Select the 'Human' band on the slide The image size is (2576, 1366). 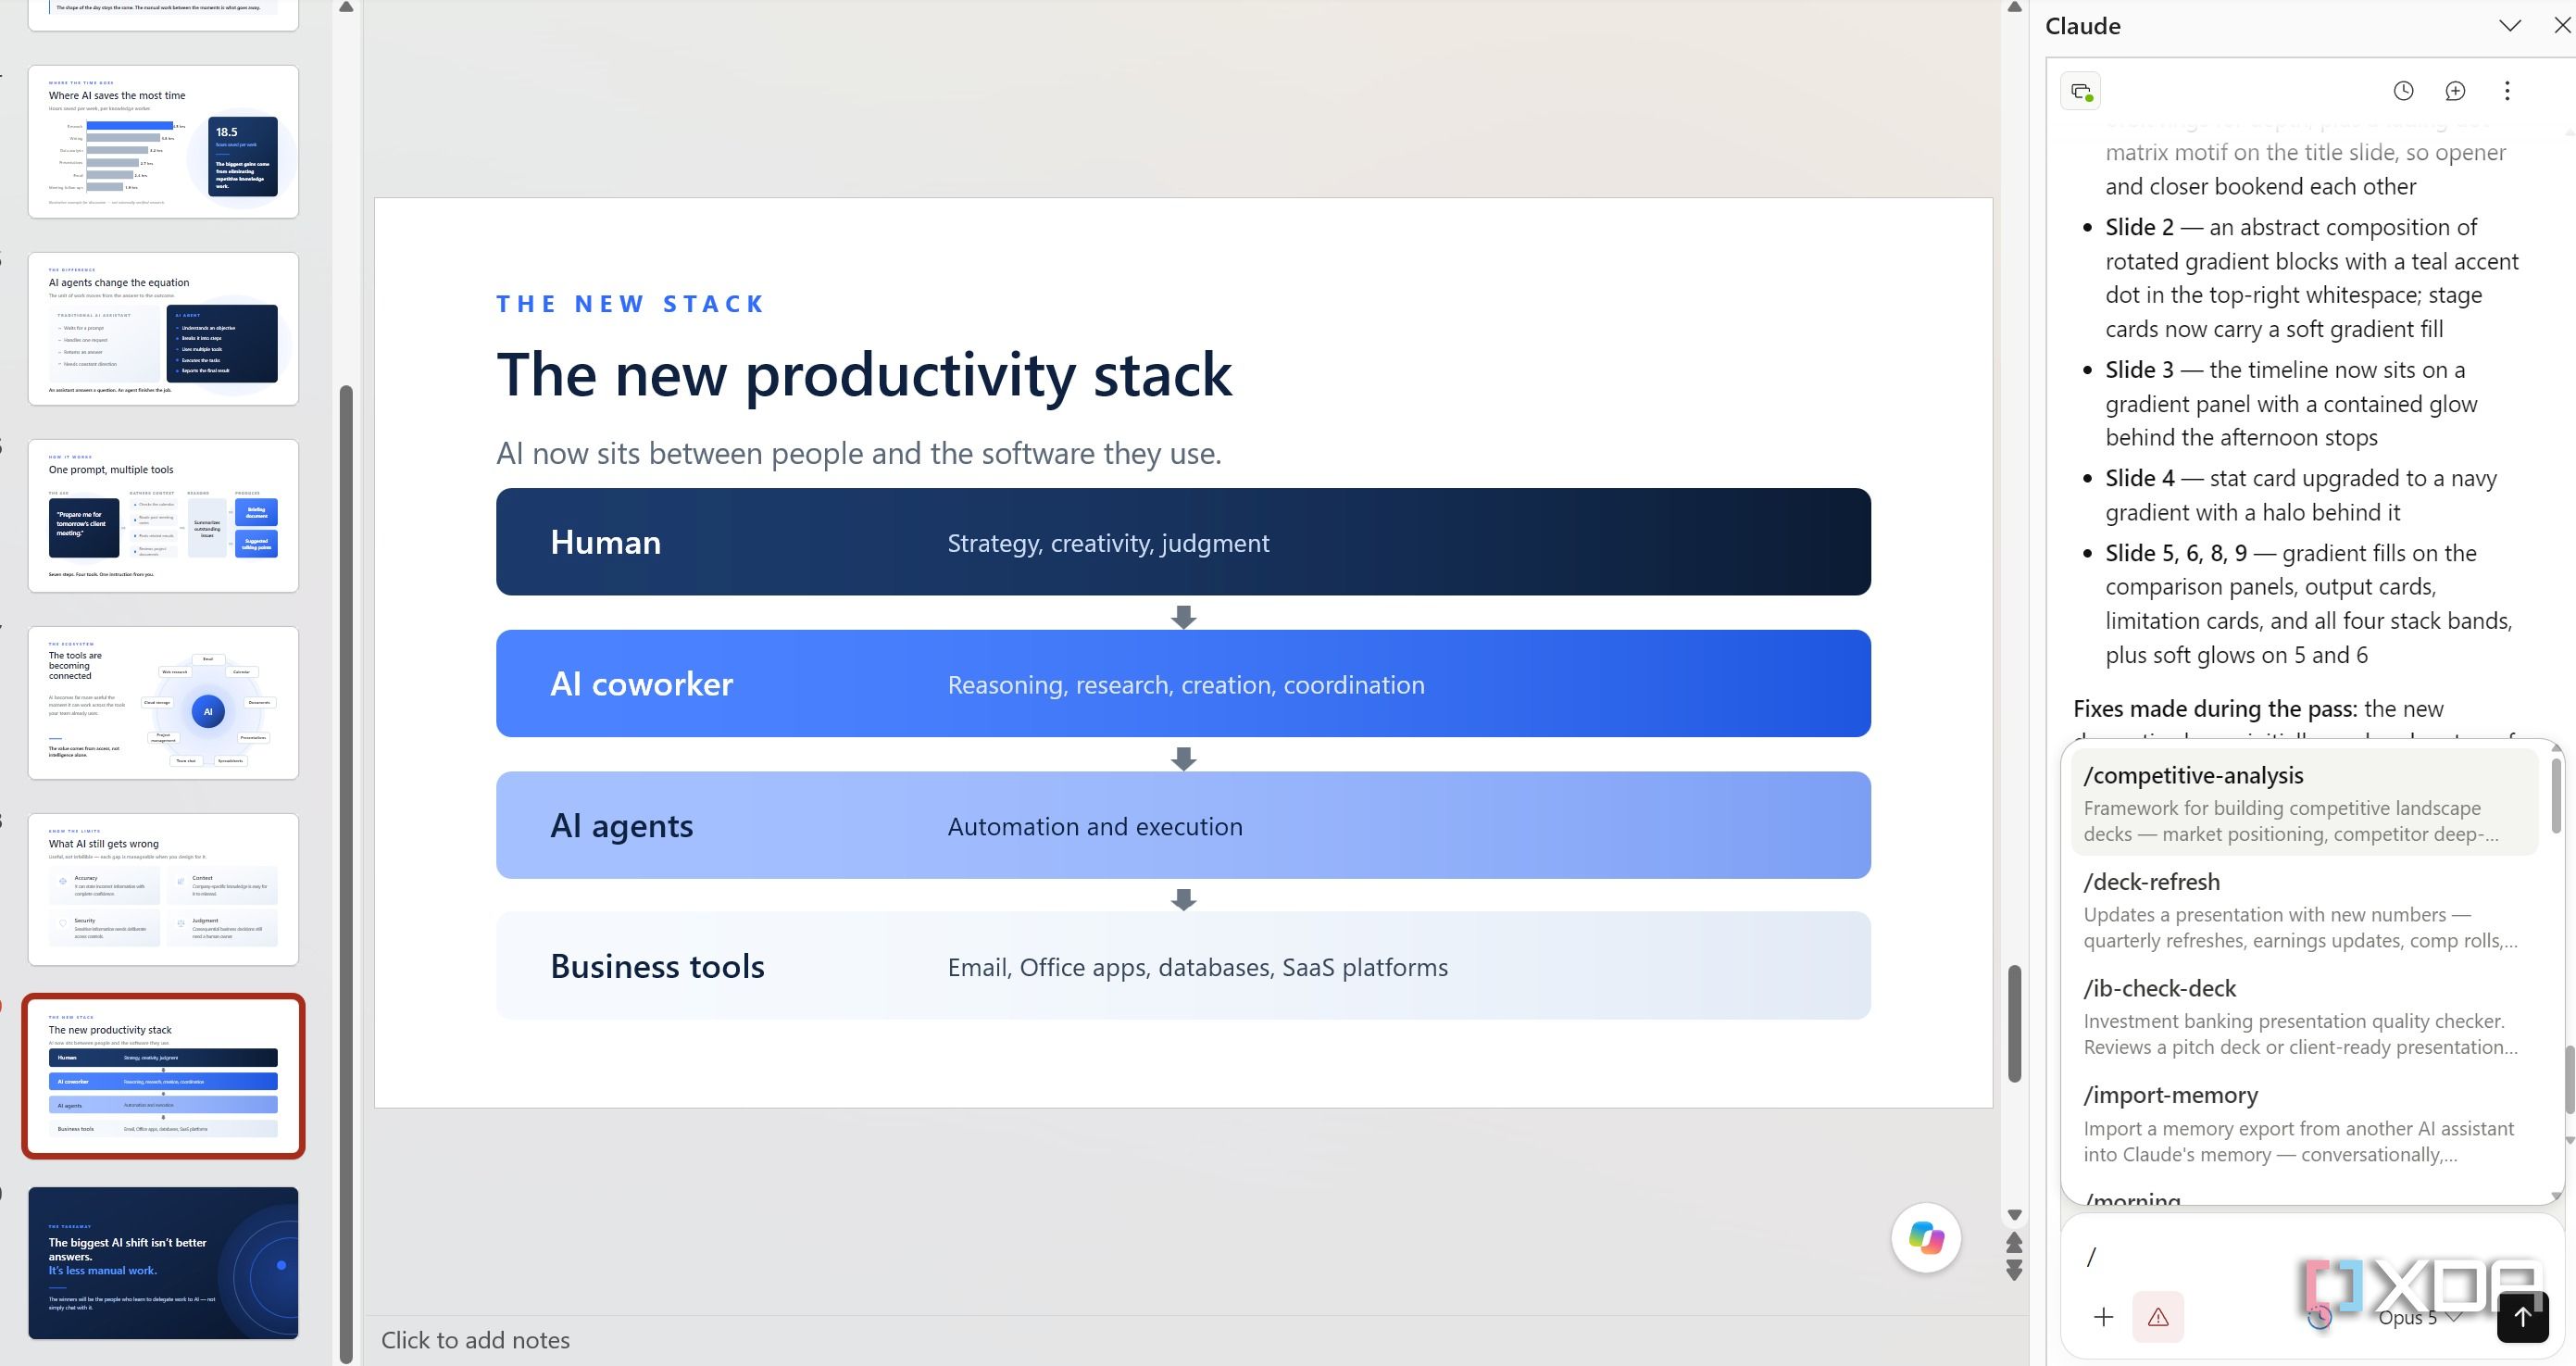pos(1183,542)
